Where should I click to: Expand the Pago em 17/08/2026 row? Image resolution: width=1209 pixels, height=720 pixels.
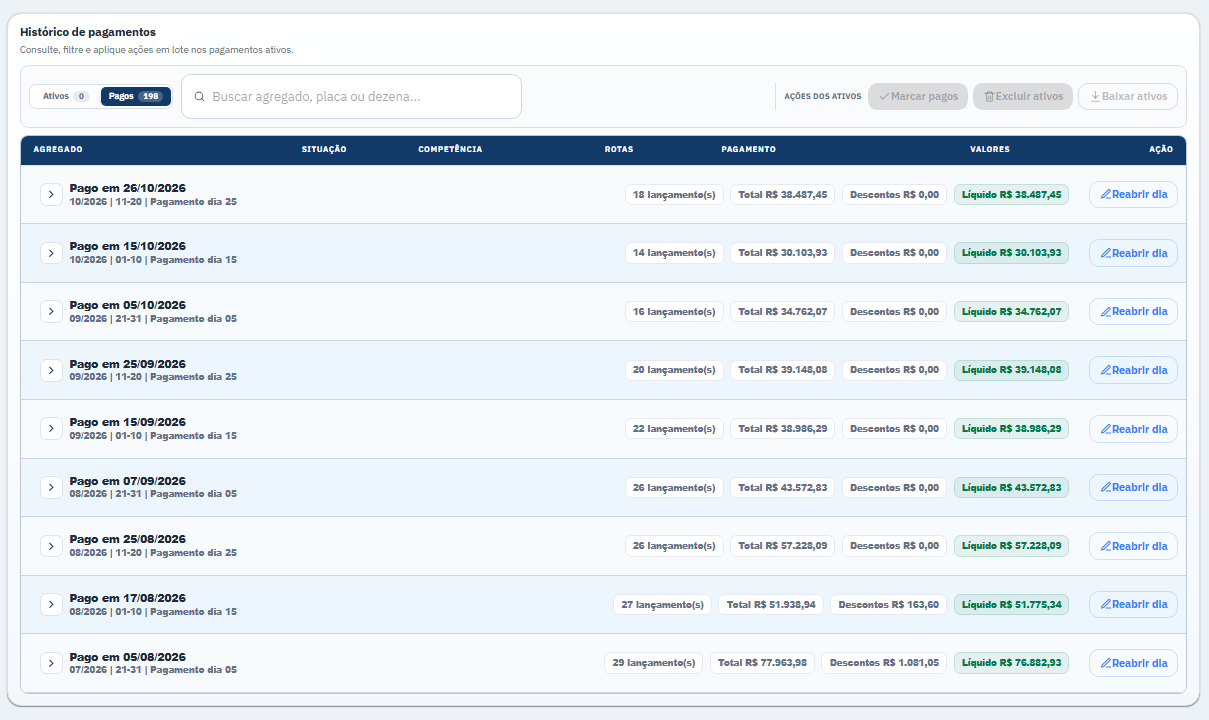coord(51,604)
